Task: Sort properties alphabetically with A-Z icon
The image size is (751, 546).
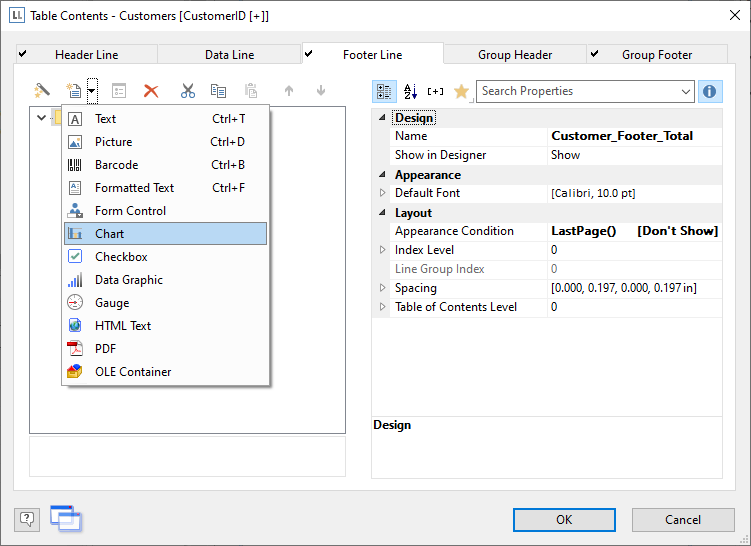Action: pyautogui.click(x=410, y=91)
